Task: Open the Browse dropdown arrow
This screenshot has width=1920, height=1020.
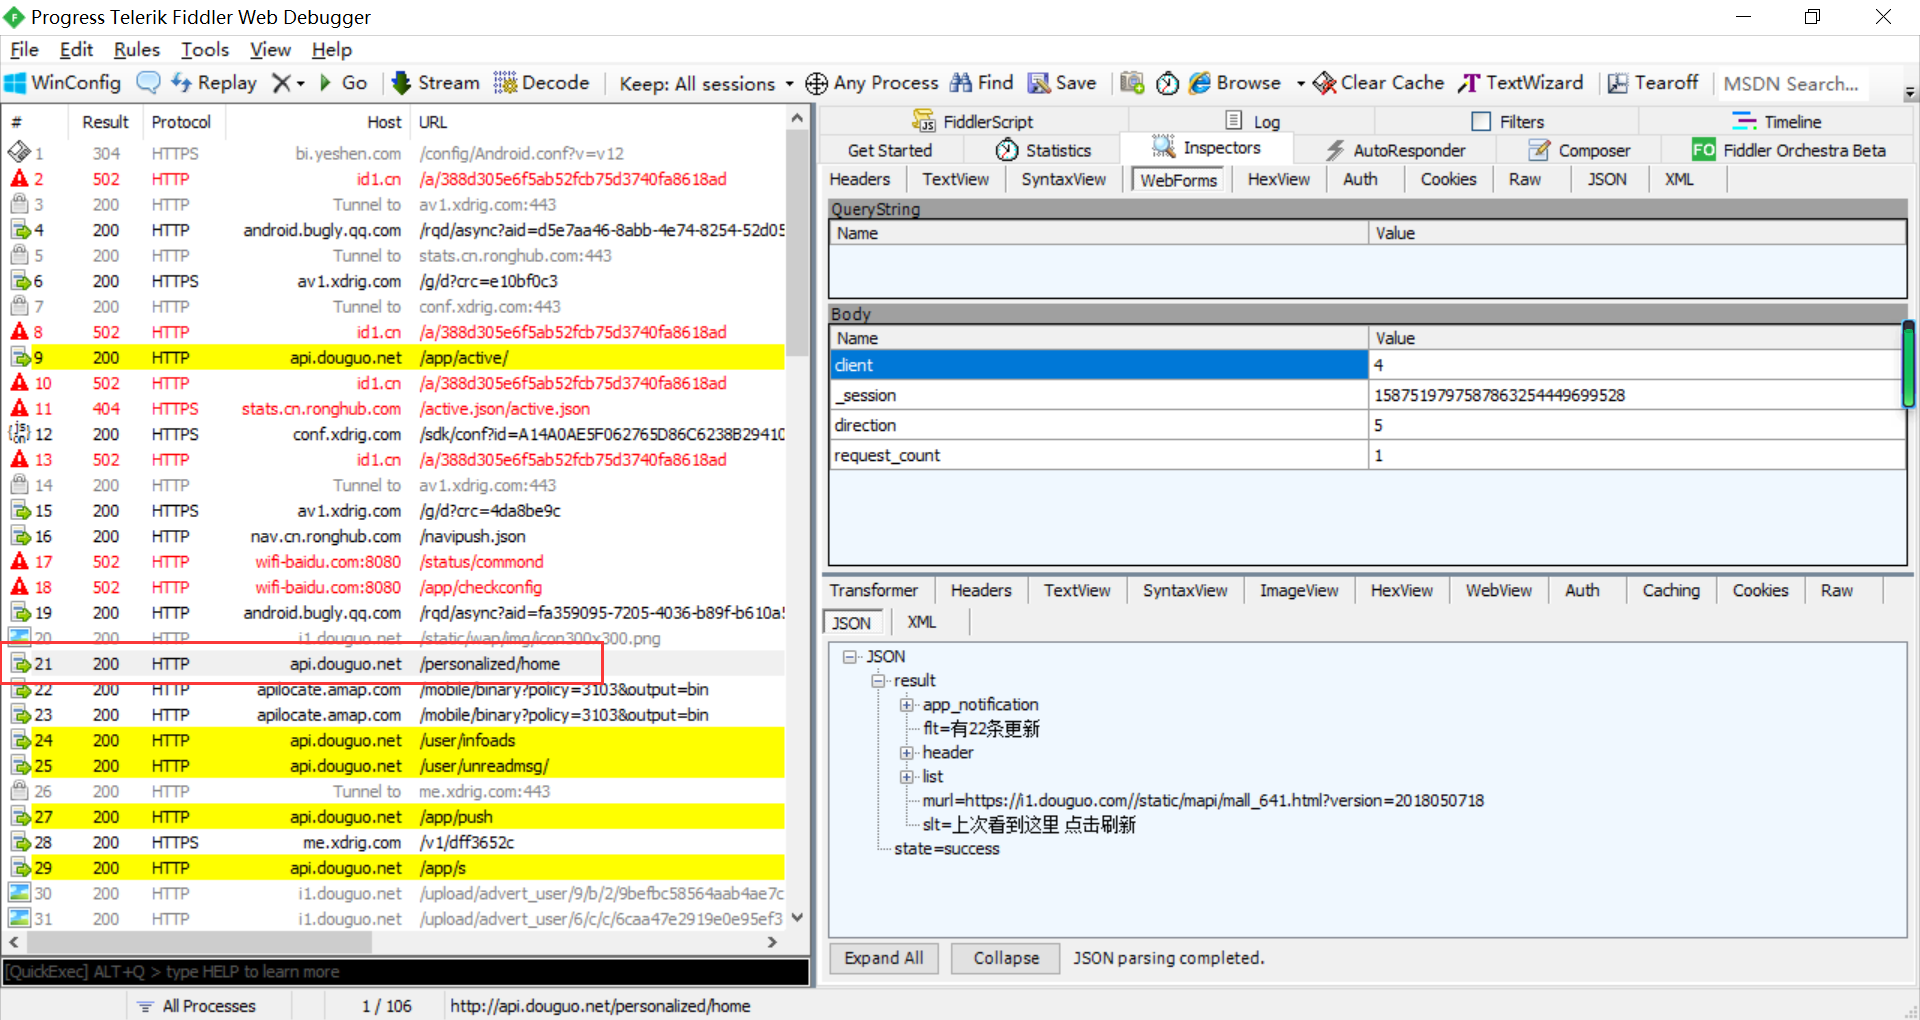Action: point(1300,84)
